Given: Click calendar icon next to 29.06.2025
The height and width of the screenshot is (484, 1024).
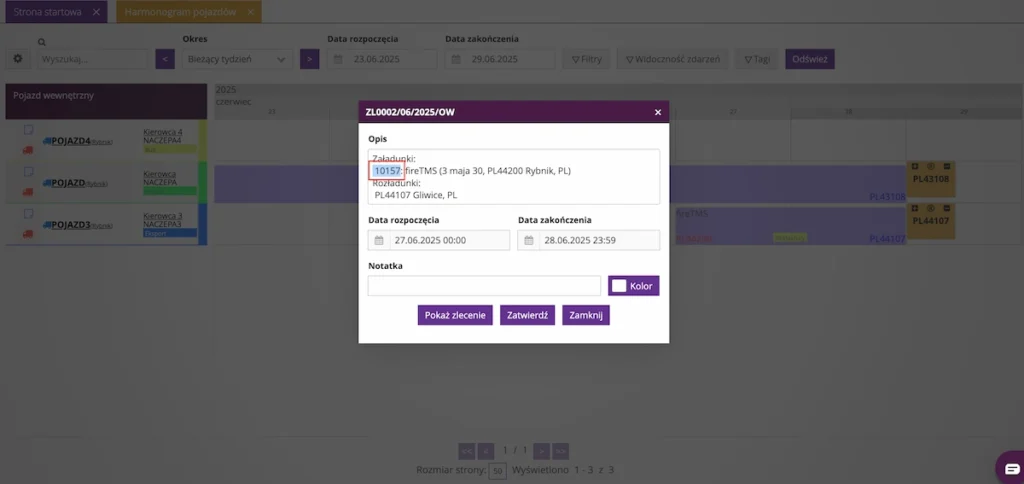Looking at the screenshot, I should click(456, 59).
